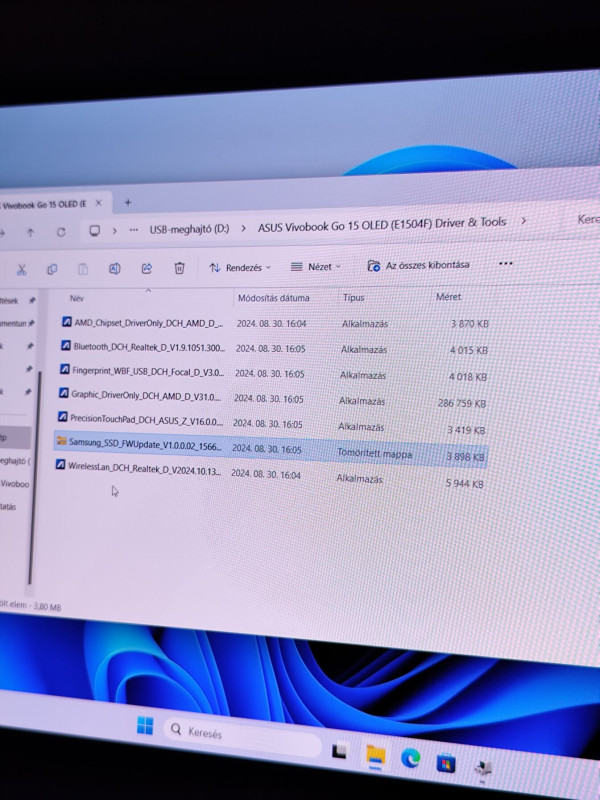Click the Refresh button
The image size is (600, 800).
pyautogui.click(x=61, y=232)
